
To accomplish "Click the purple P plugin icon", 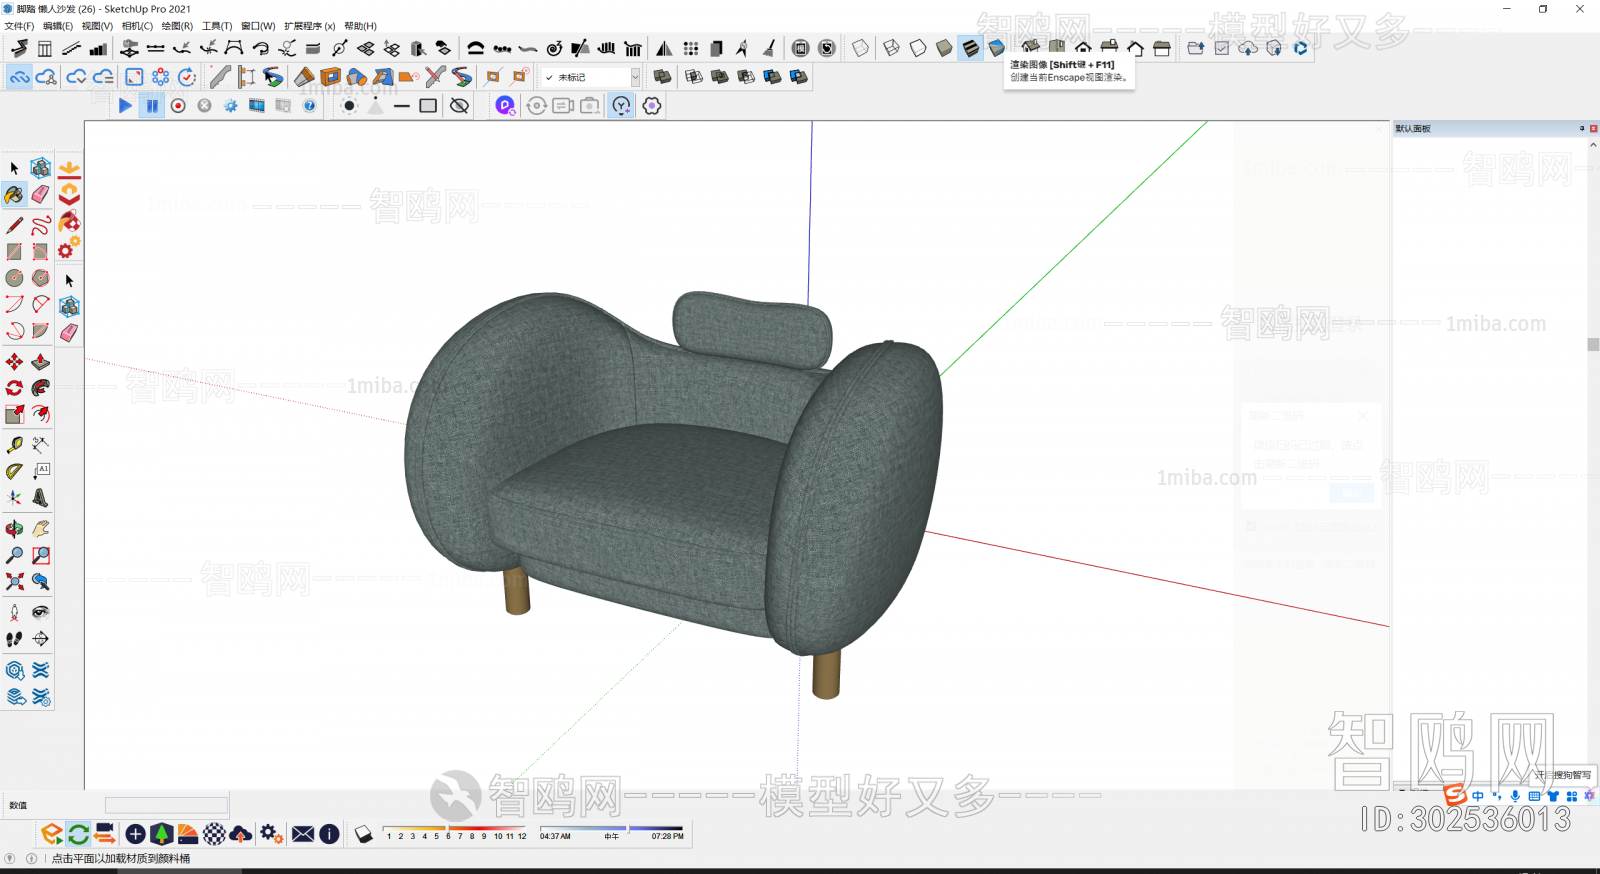I will [x=505, y=106].
